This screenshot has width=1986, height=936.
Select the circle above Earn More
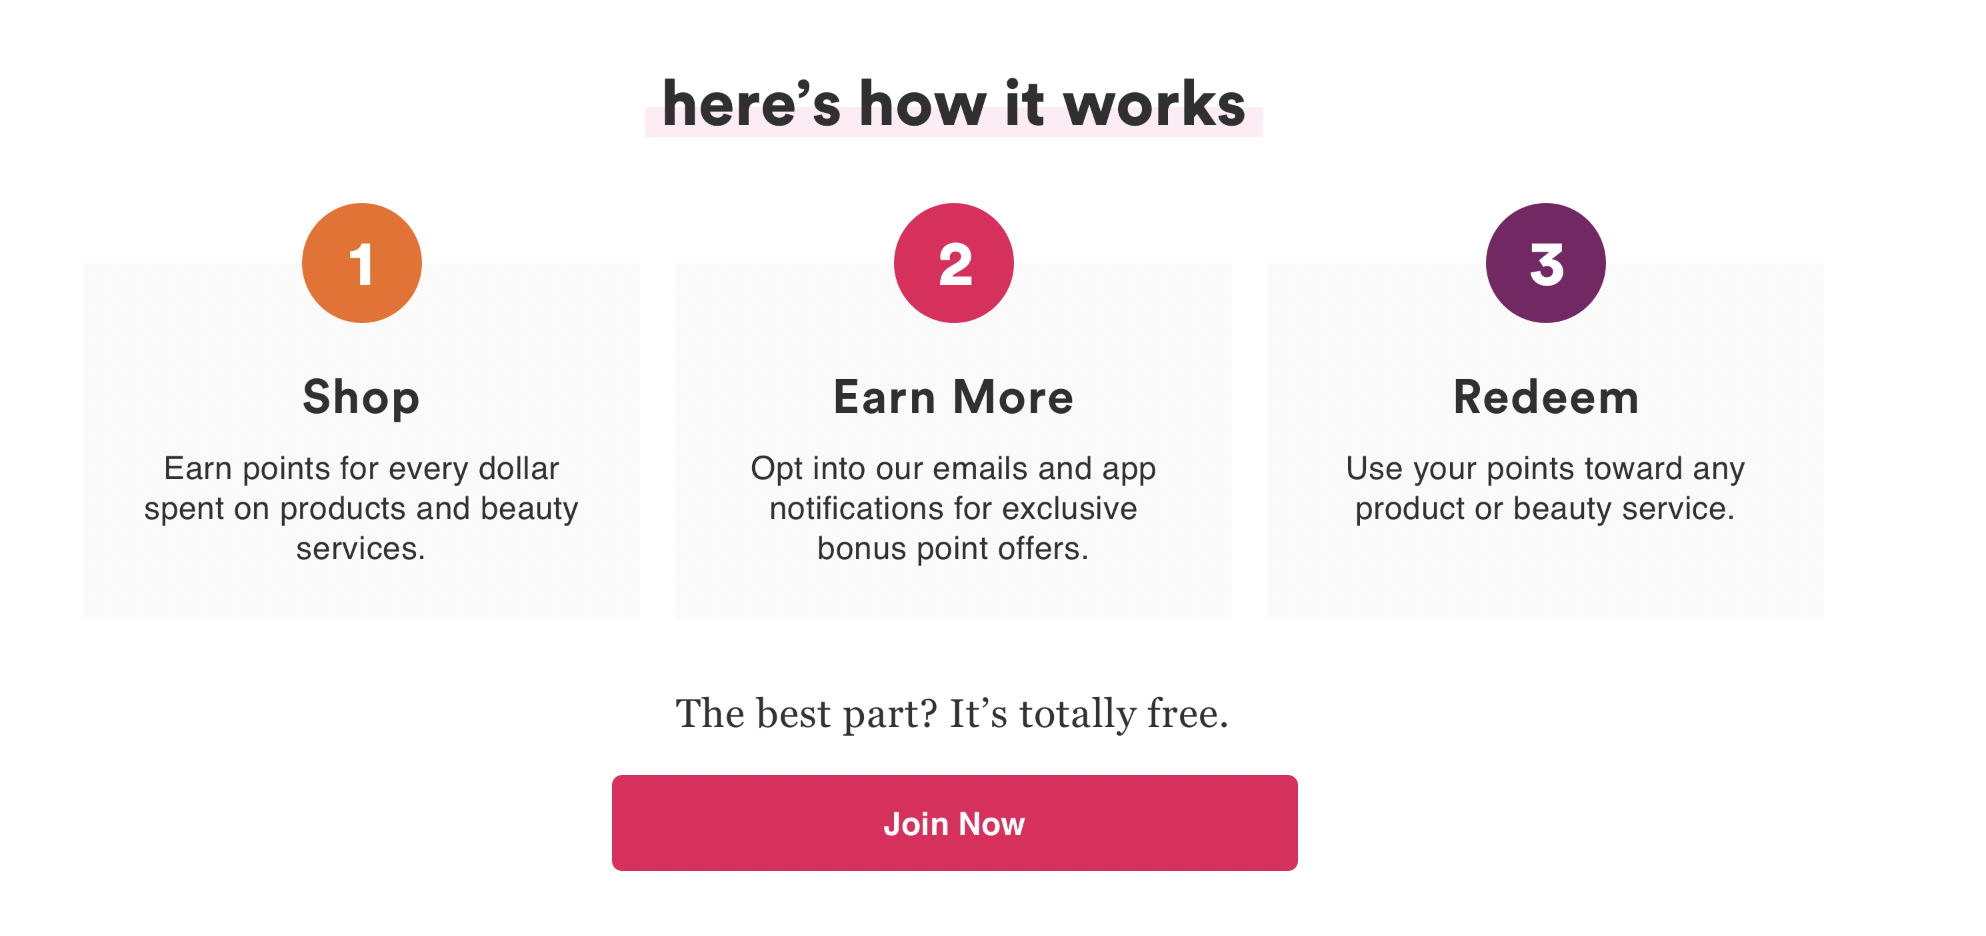click(954, 261)
